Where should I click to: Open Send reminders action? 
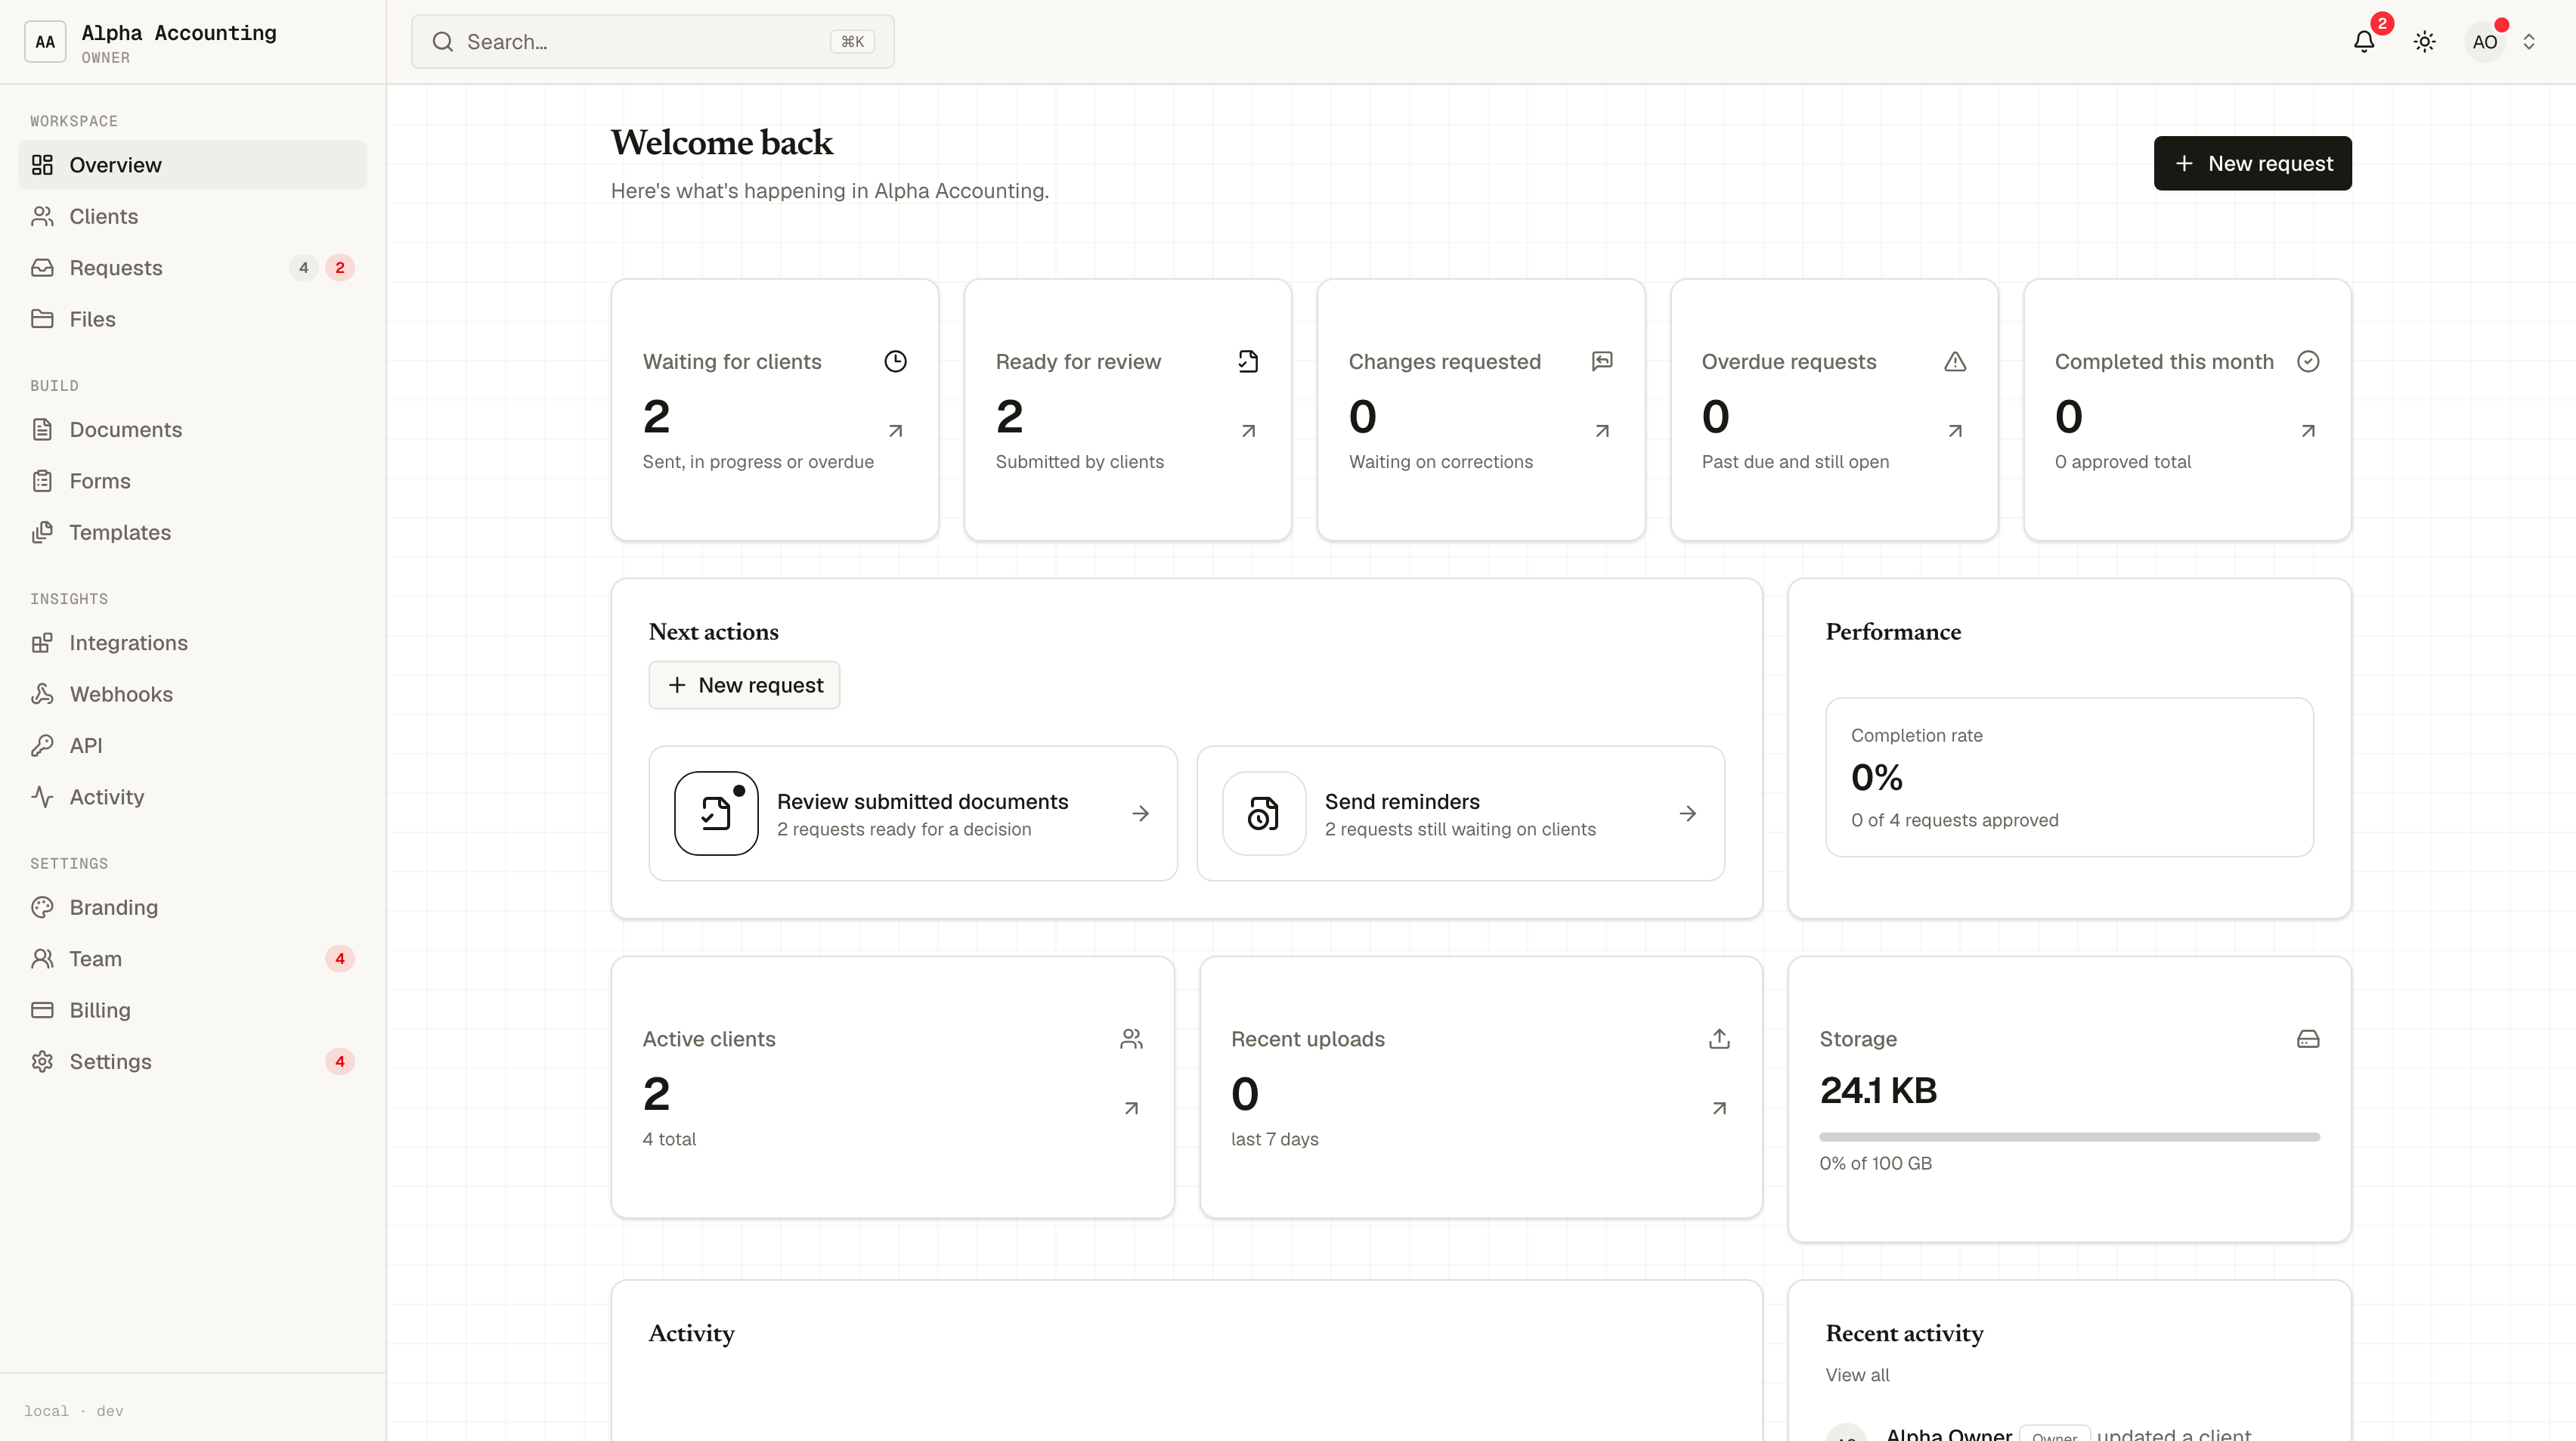[x=1460, y=814]
